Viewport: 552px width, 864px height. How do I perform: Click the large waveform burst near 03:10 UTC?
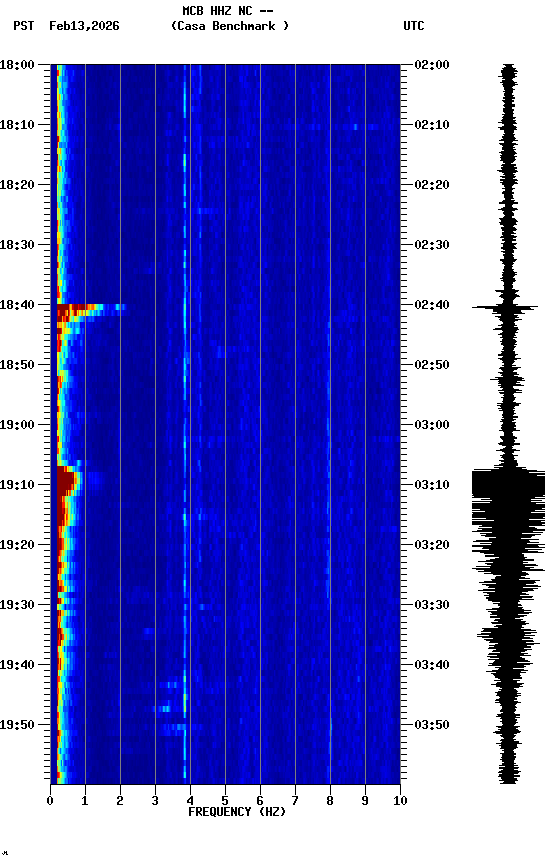coord(508,485)
